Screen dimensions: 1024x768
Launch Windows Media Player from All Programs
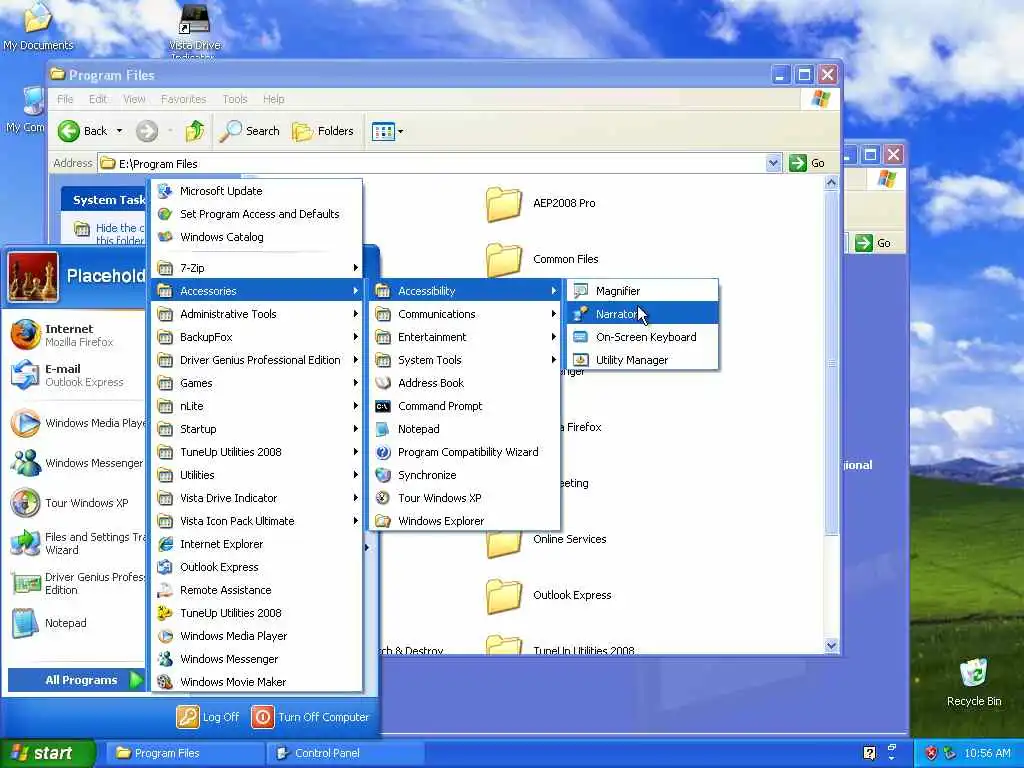[x=257, y=636]
